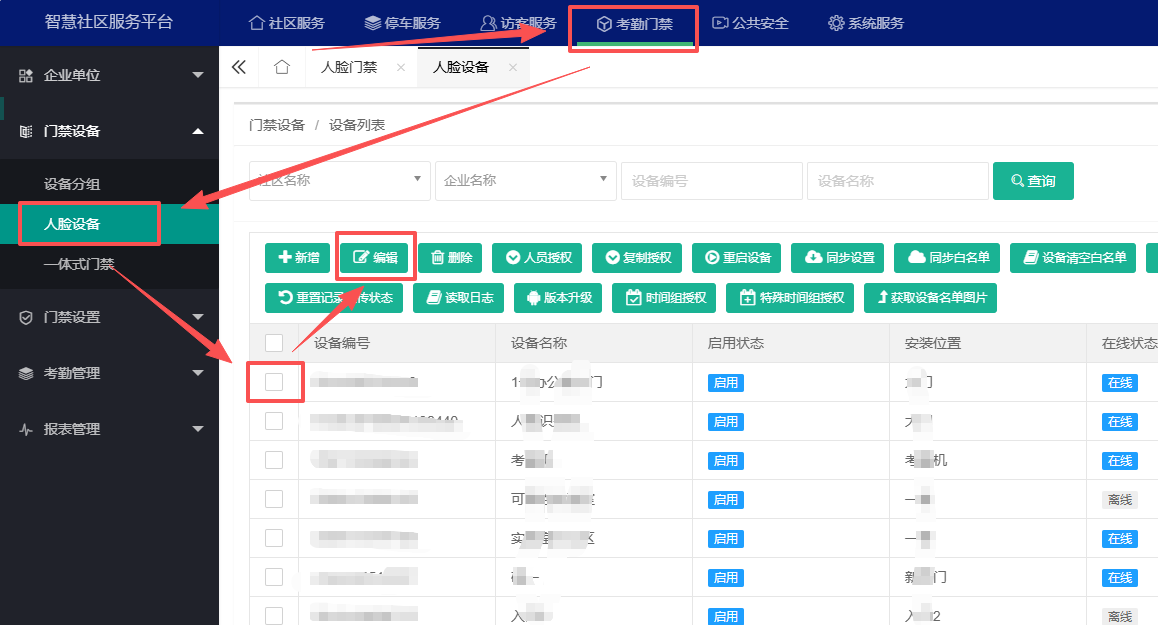
Task: Check the third device row checkbox
Action: point(274,460)
